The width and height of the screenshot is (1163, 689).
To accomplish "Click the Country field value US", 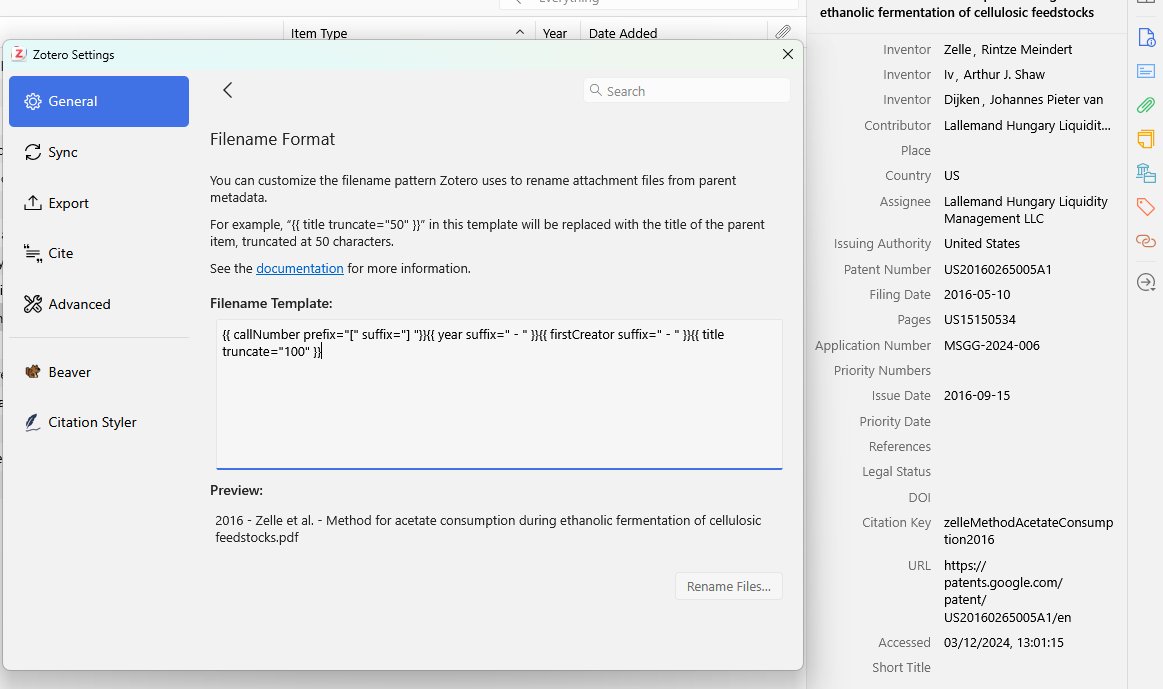I will pyautogui.click(x=952, y=176).
